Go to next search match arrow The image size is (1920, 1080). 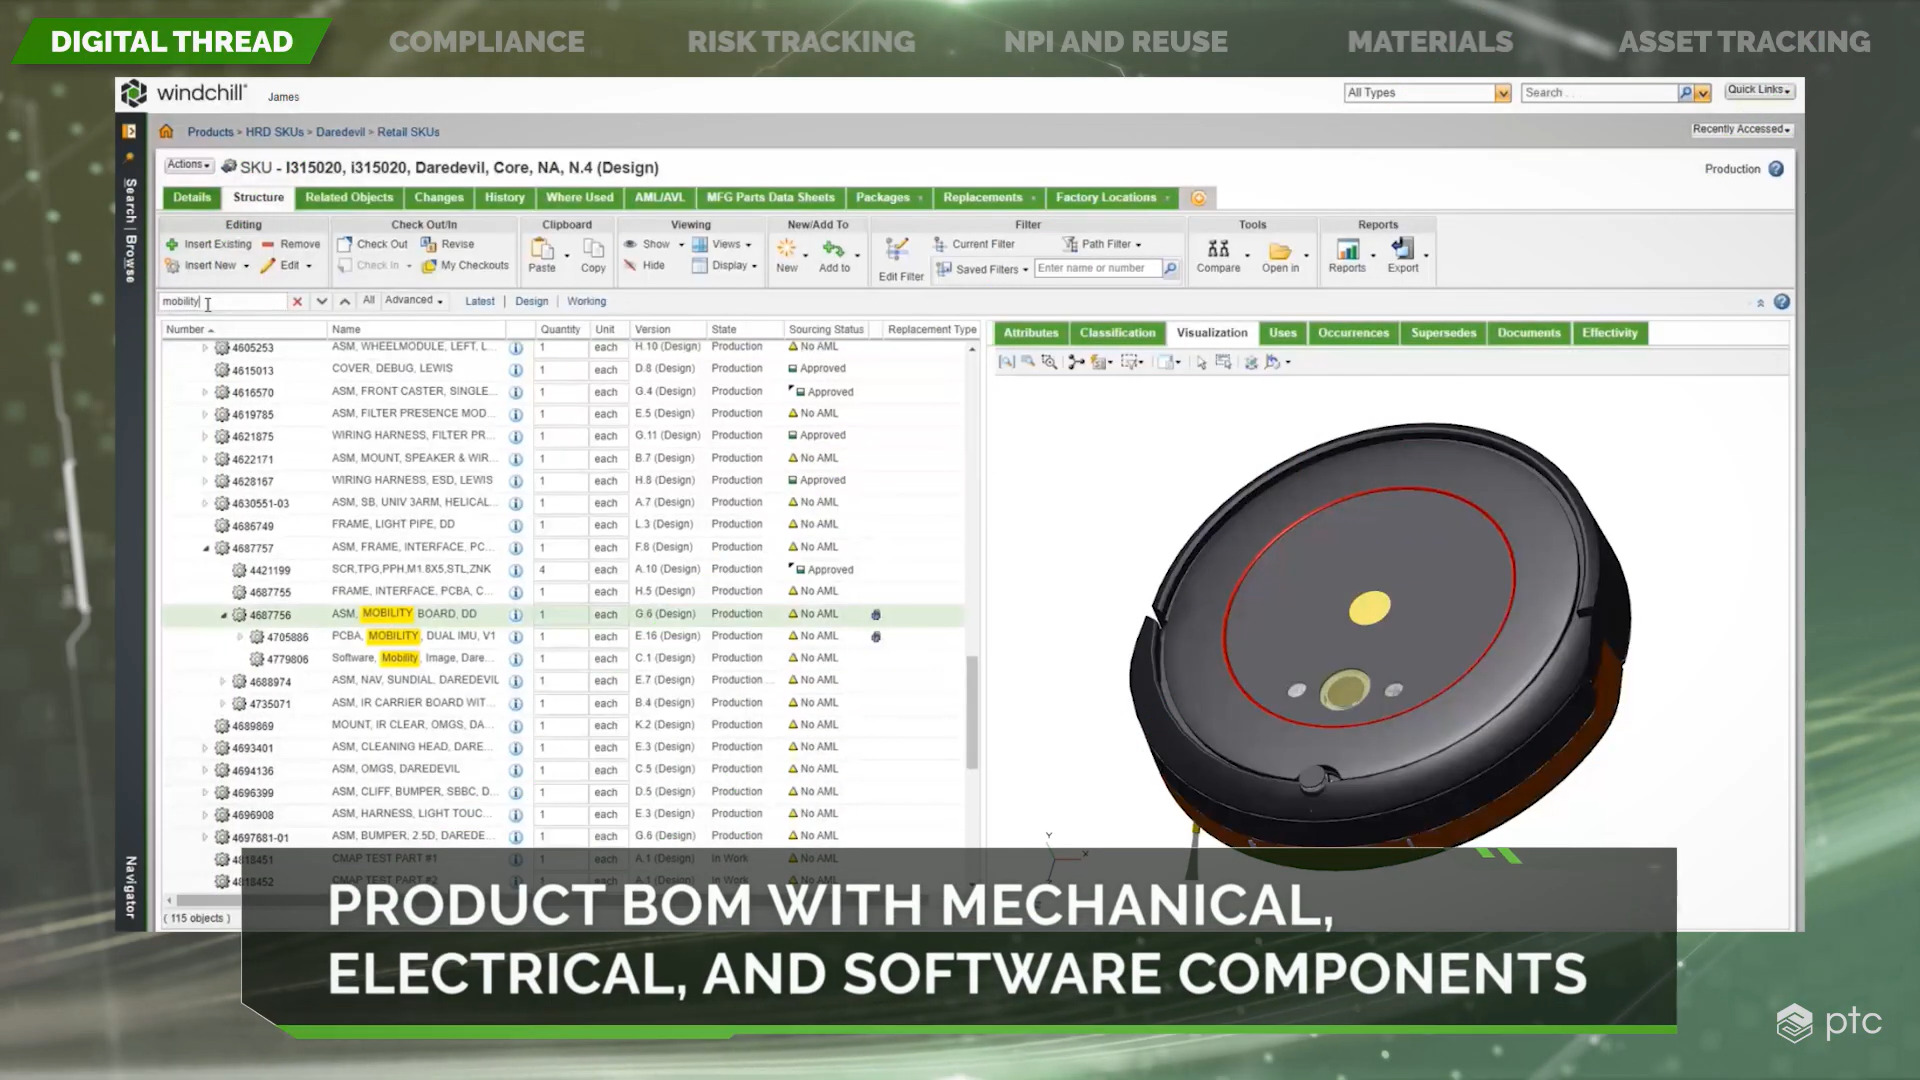[322, 301]
